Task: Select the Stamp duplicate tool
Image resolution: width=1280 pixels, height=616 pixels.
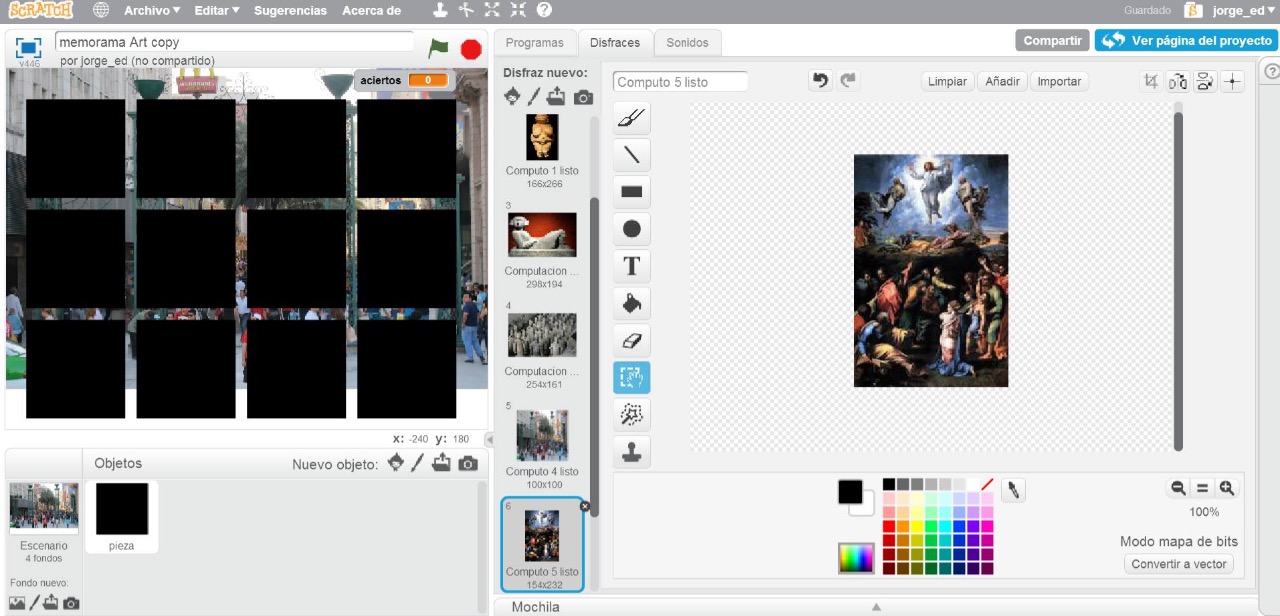Action: (x=631, y=452)
